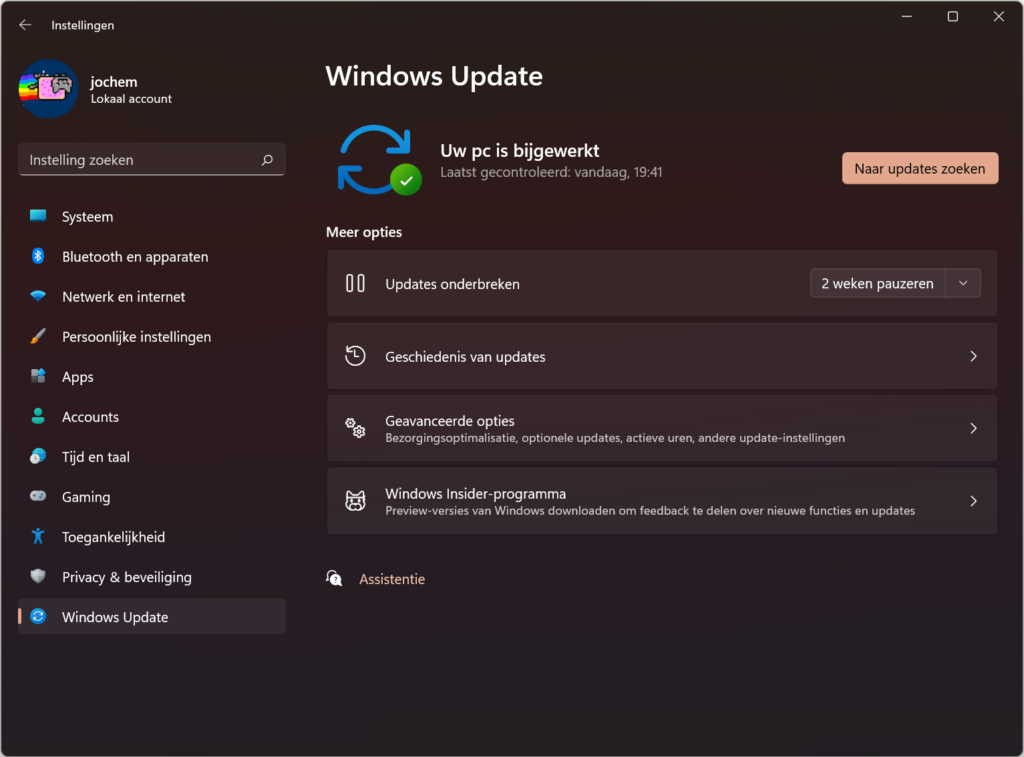1024x757 pixels.
Task: Select Accounts in the sidebar
Action: click(x=152, y=416)
